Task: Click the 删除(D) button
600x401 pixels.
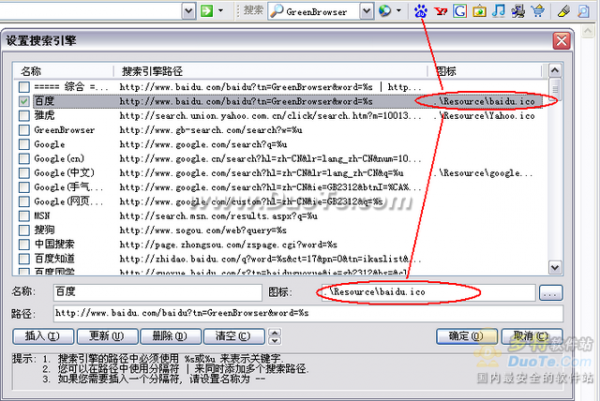Action: 171,336
